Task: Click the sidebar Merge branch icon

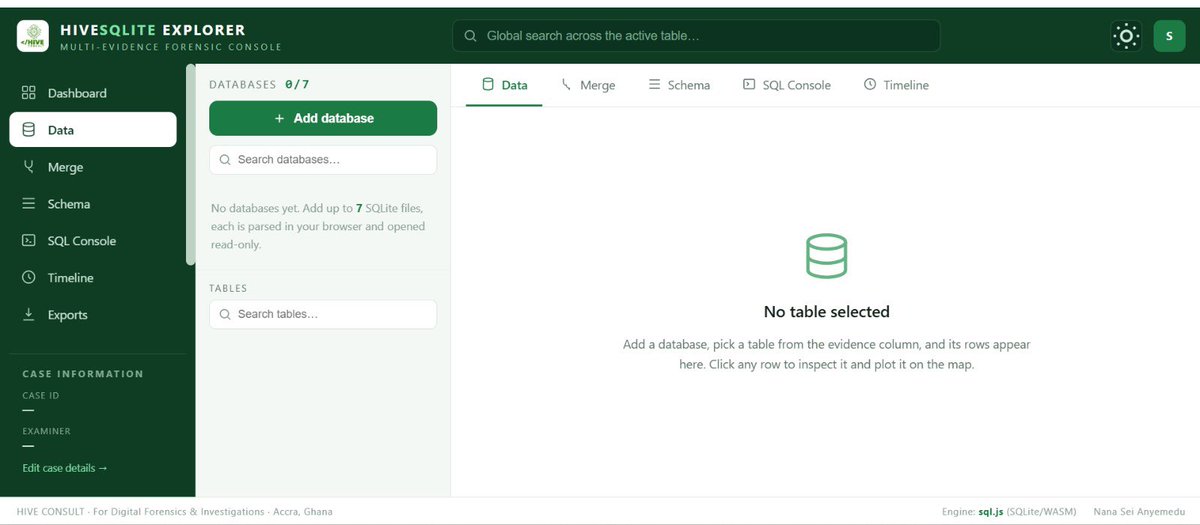Action: pos(28,167)
